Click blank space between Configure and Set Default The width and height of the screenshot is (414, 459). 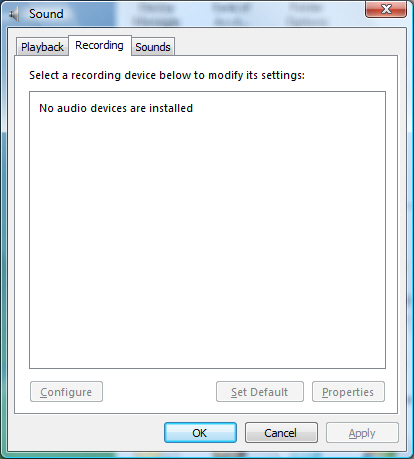pyautogui.click(x=159, y=392)
